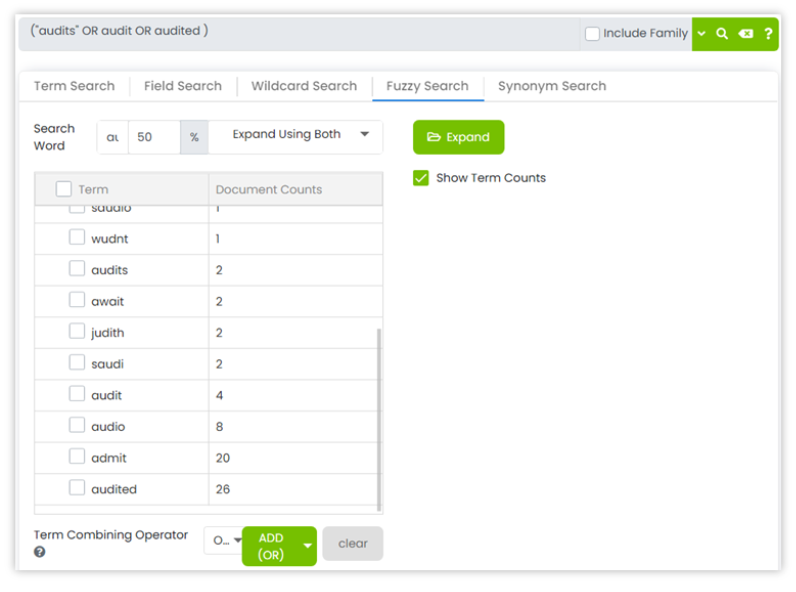796x592 pixels.
Task: Switch to the Wildcard Search tab
Action: click(x=304, y=86)
